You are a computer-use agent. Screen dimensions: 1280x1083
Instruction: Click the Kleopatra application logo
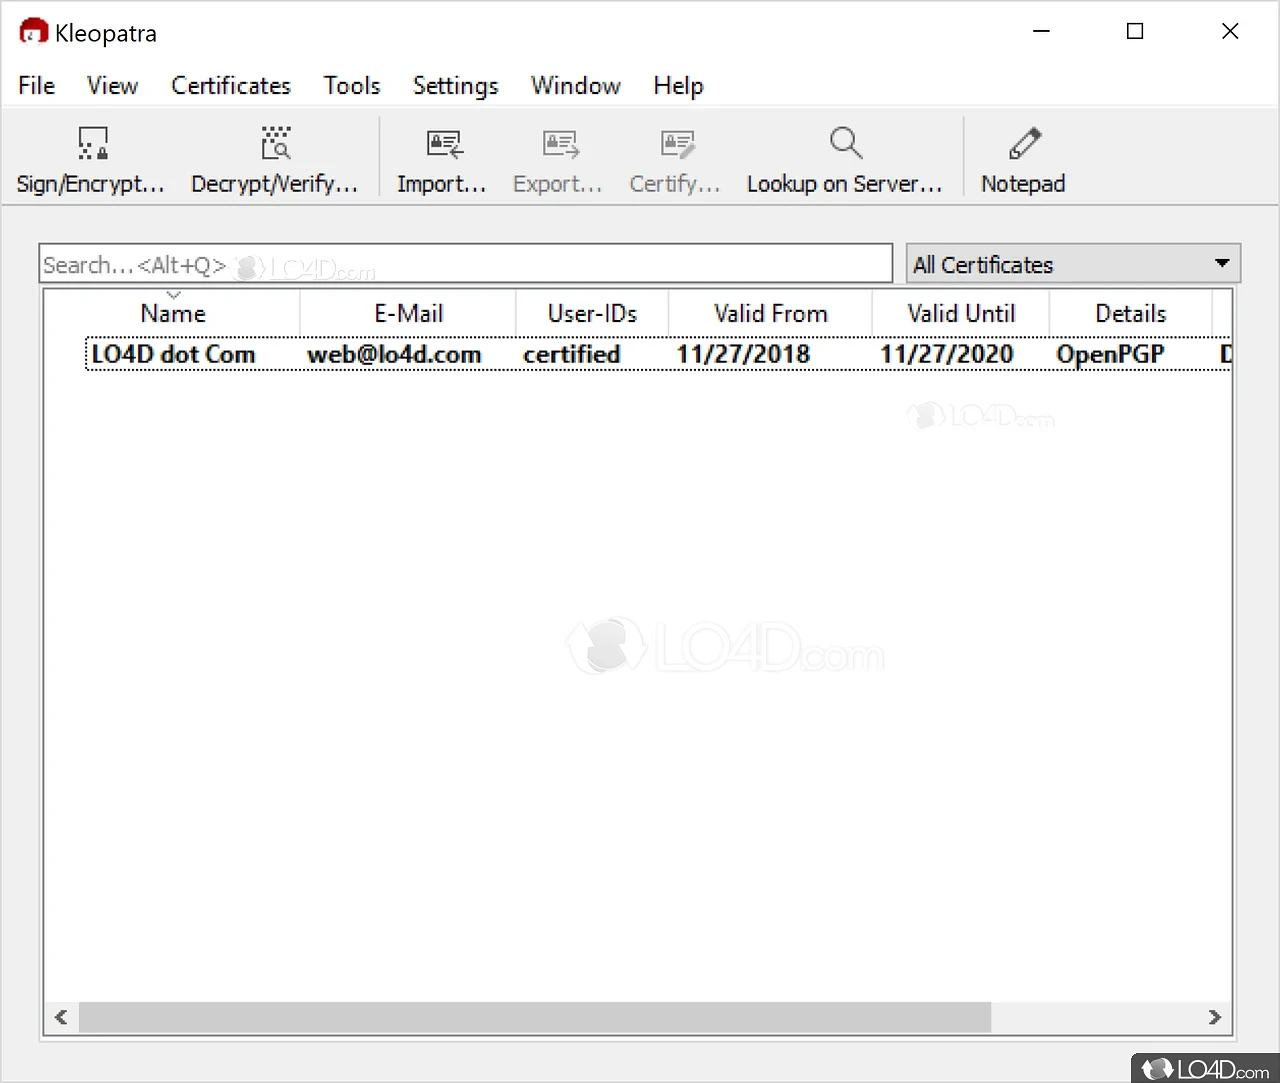coord(31,31)
